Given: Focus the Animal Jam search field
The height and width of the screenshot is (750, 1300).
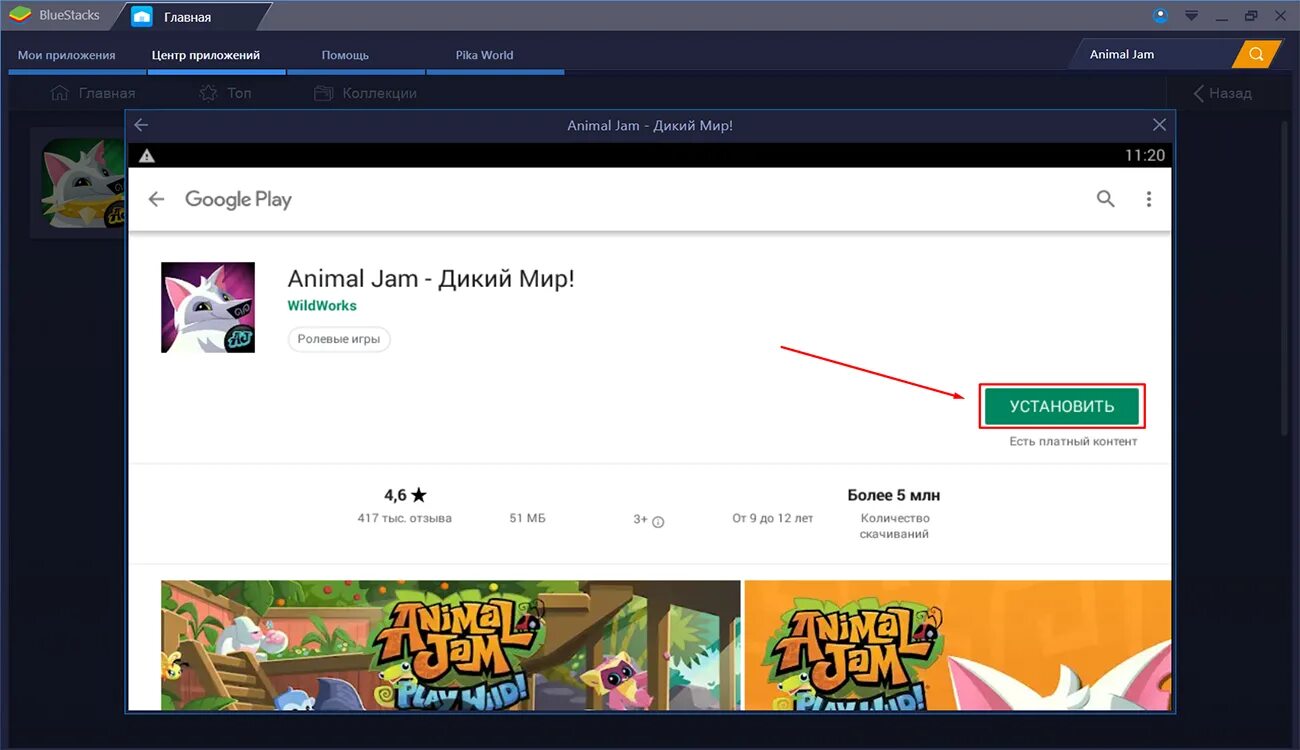Looking at the screenshot, I should (1155, 54).
